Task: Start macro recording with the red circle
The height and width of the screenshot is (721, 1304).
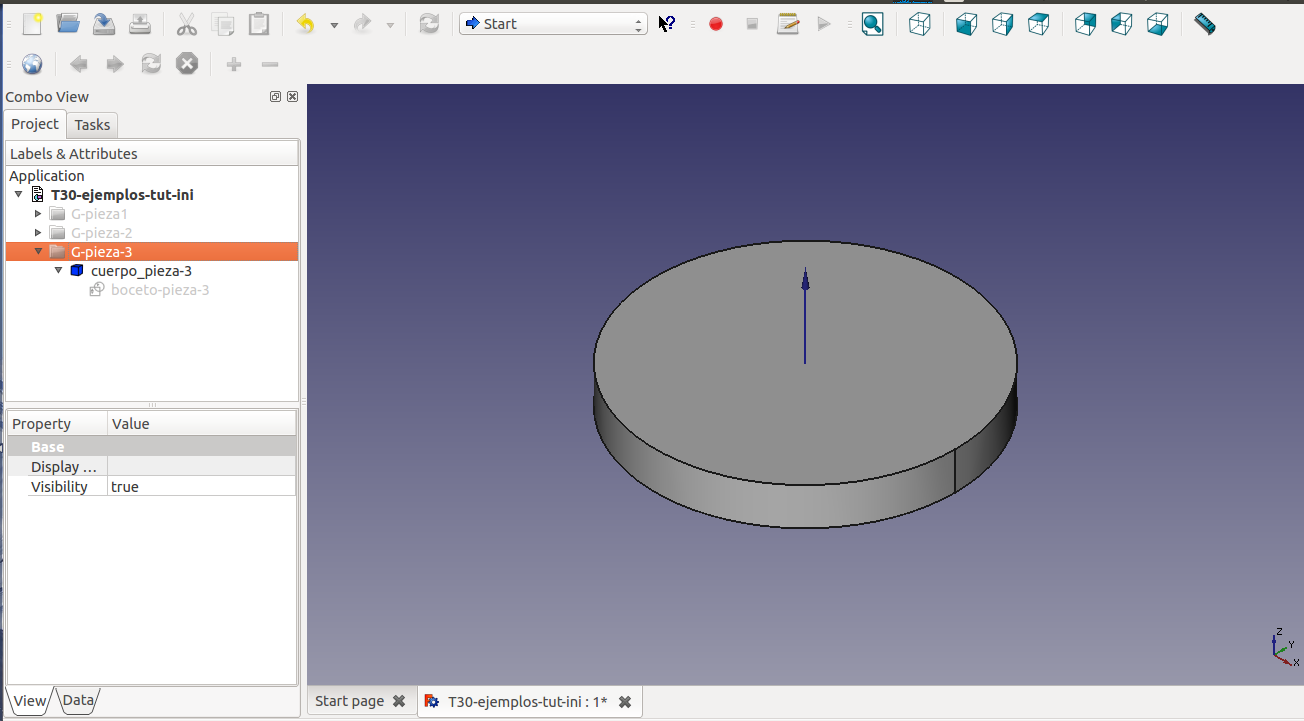Action: click(x=716, y=24)
